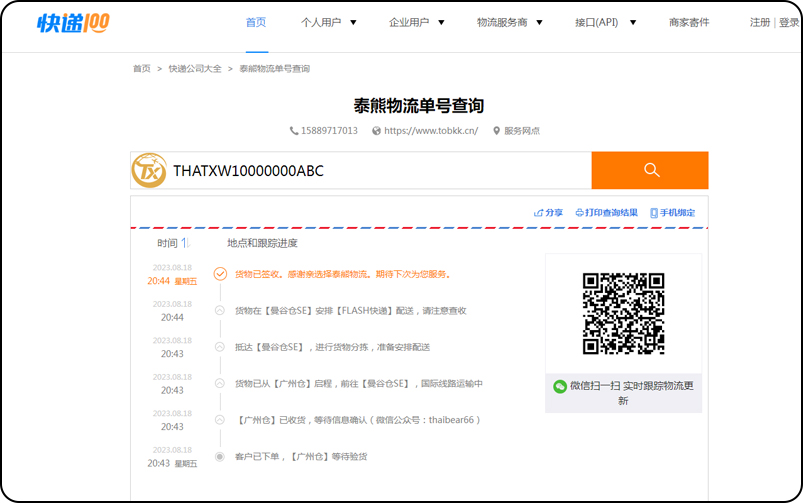
Task: Click 【广州仓】已收货 thaibear66 entry
Action: (358, 420)
